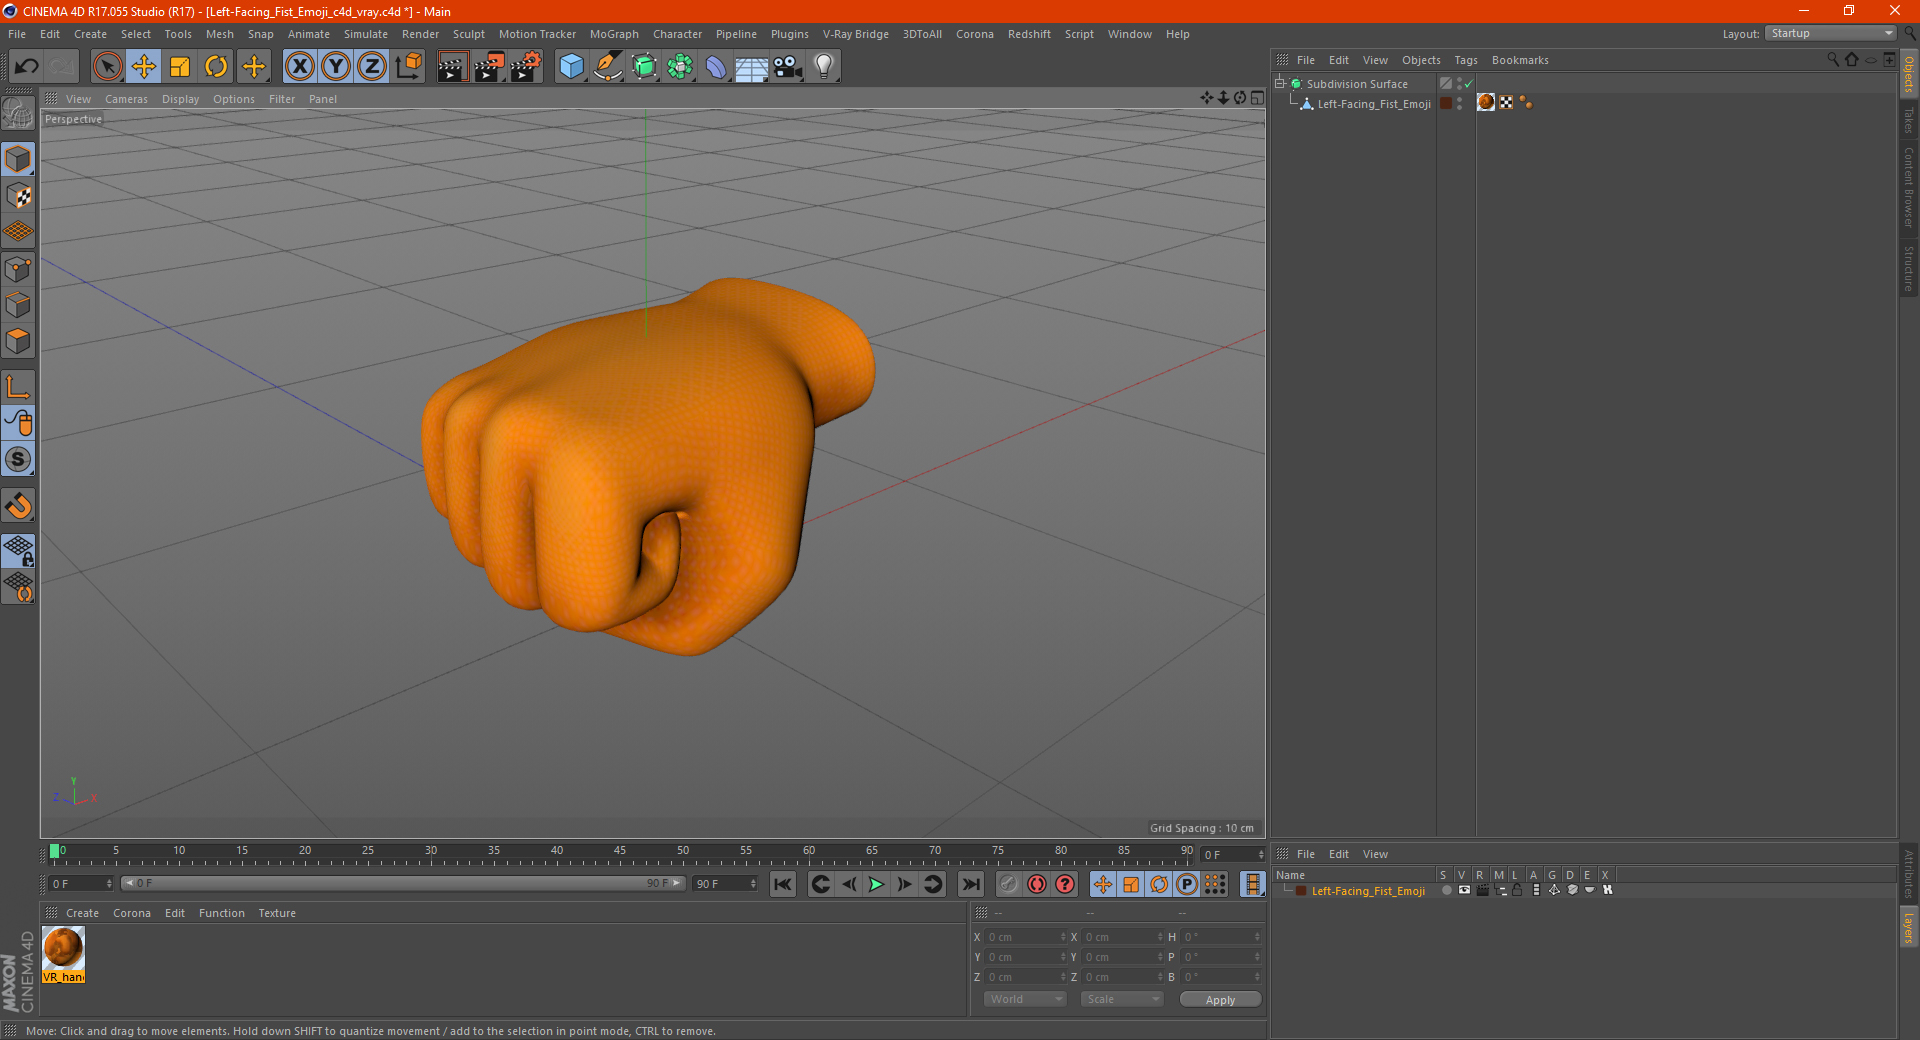Select the Scale tool

[180, 67]
